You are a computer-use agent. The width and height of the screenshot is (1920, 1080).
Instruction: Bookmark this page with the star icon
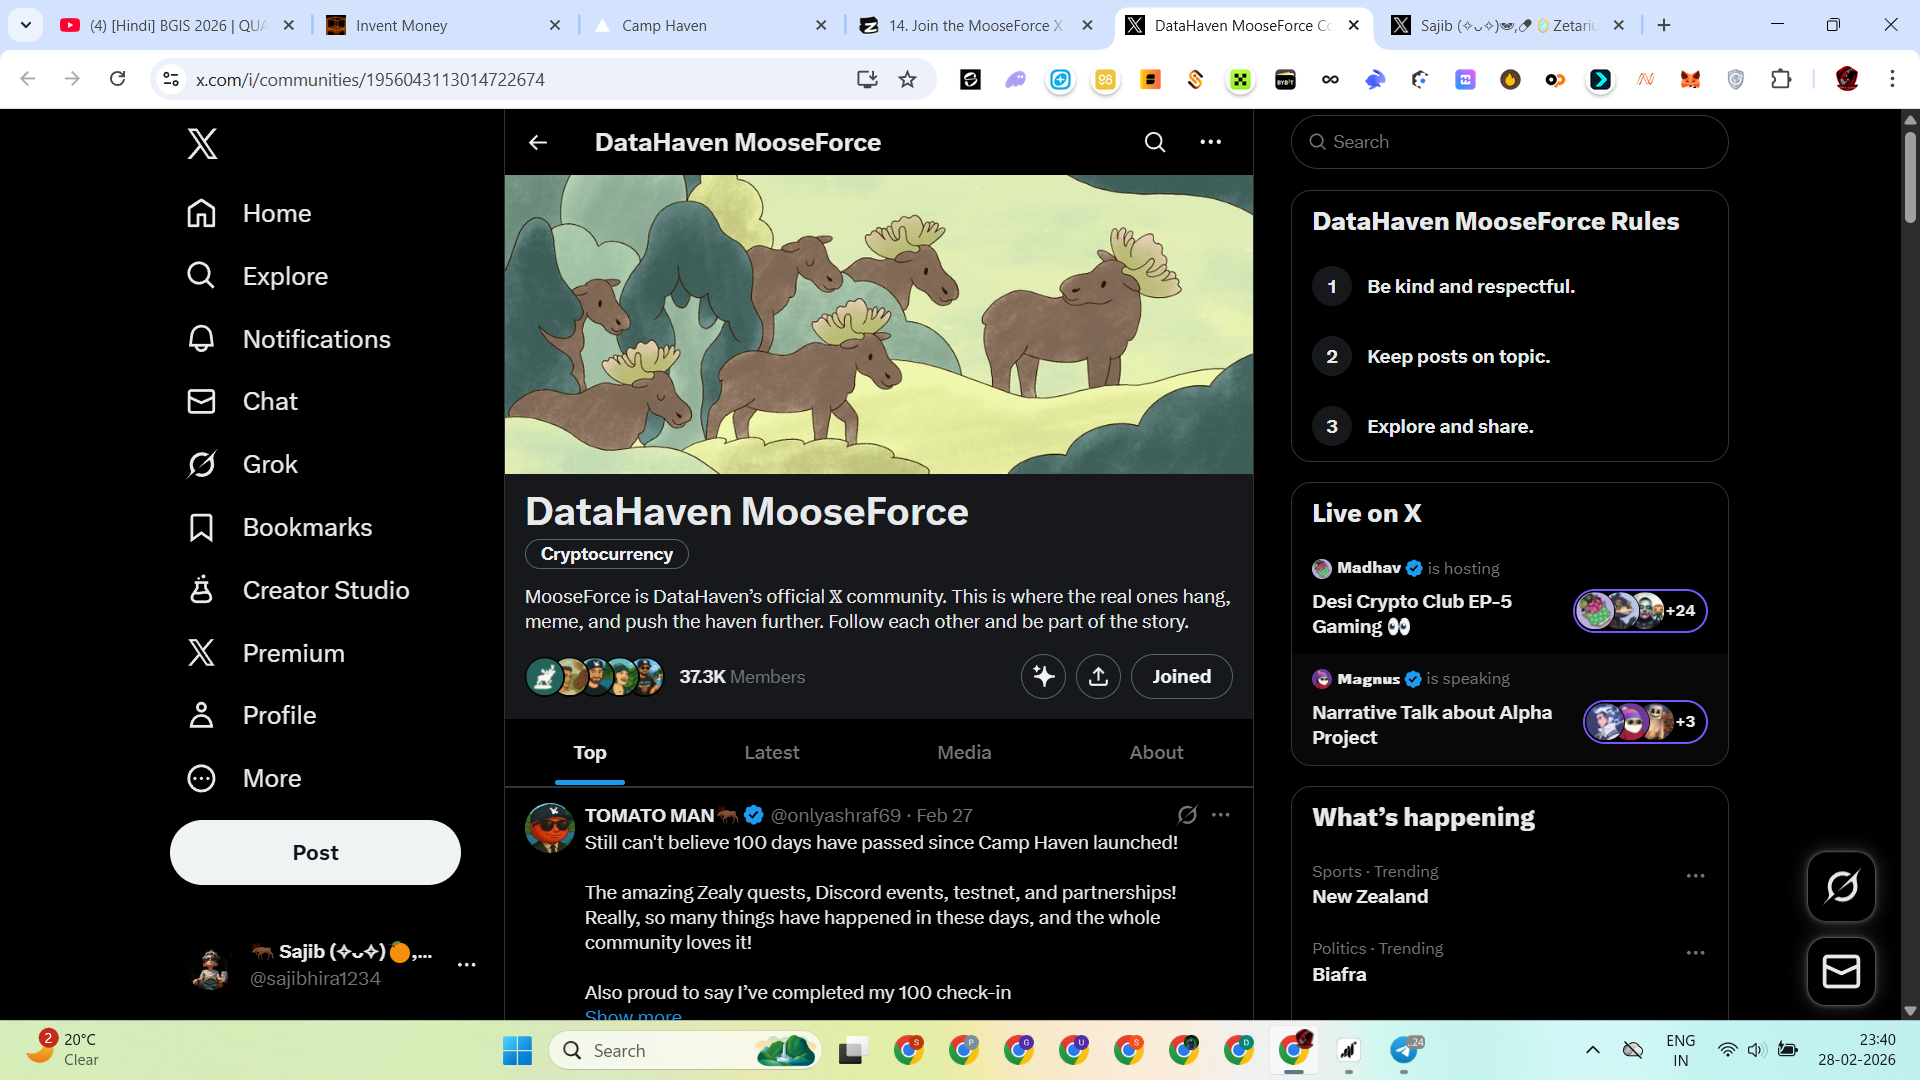[x=907, y=79]
